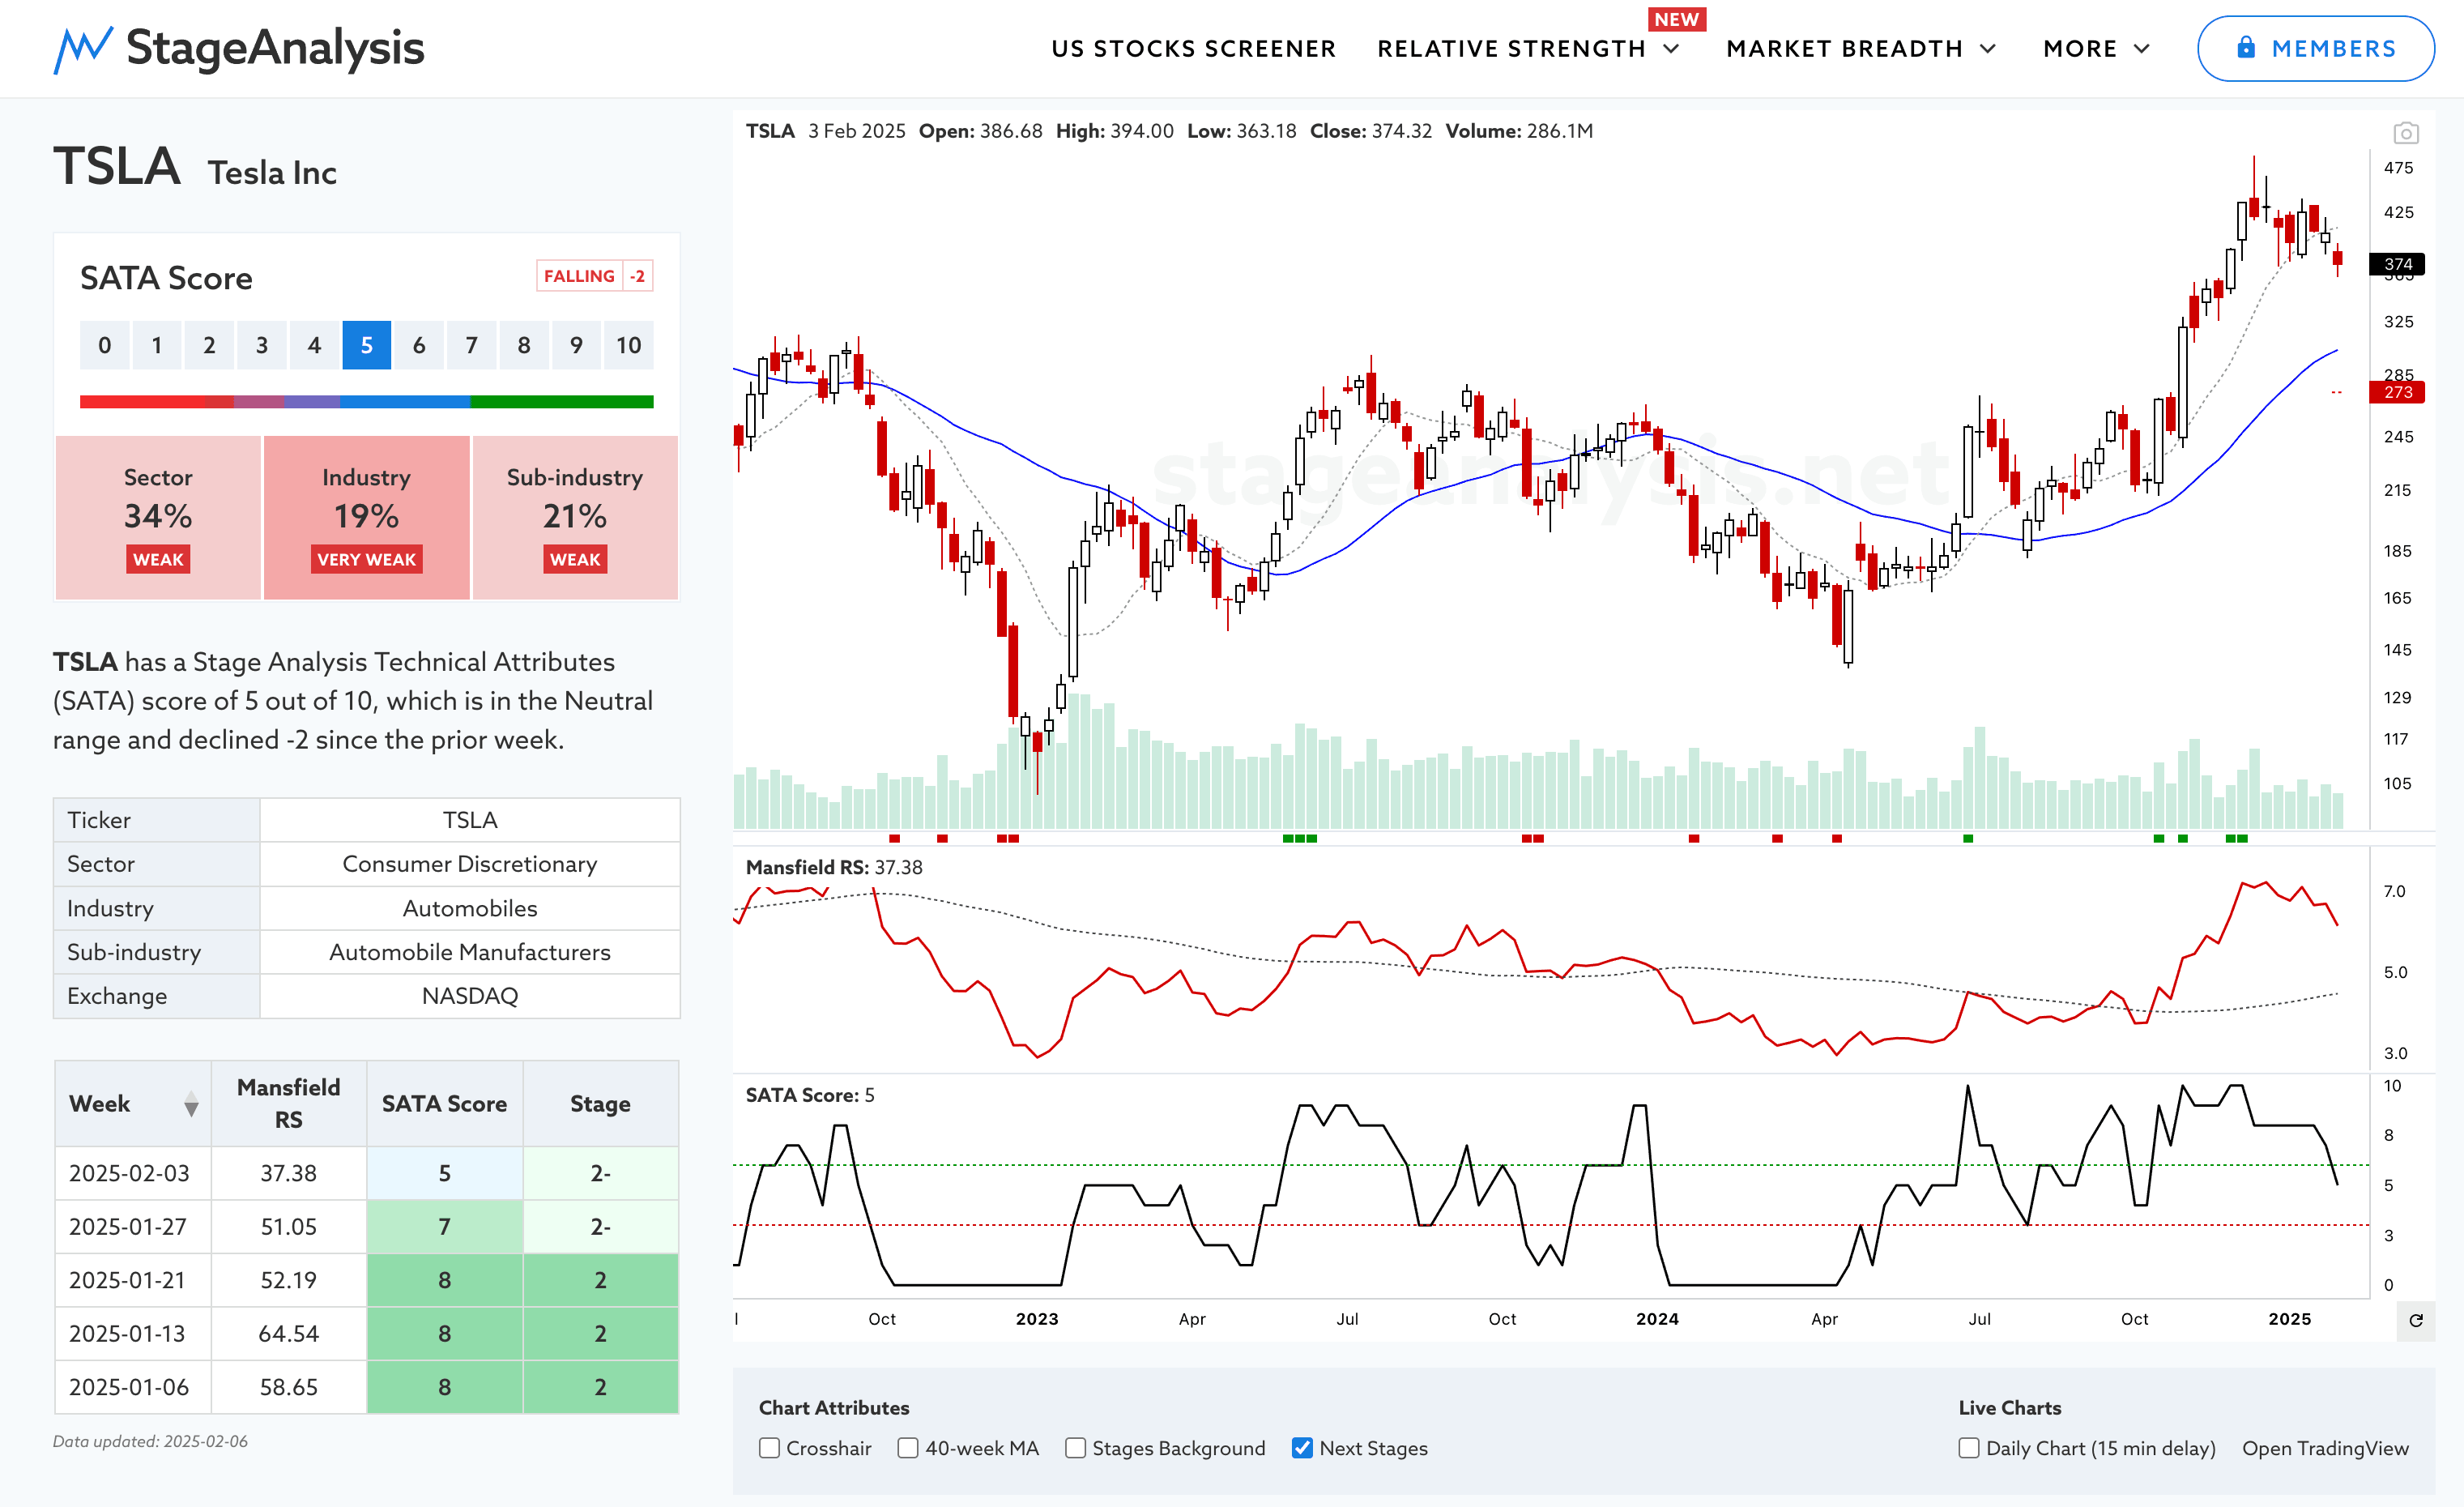Open the TradingView link
The width and height of the screenshot is (2464, 1507).
point(2325,1448)
